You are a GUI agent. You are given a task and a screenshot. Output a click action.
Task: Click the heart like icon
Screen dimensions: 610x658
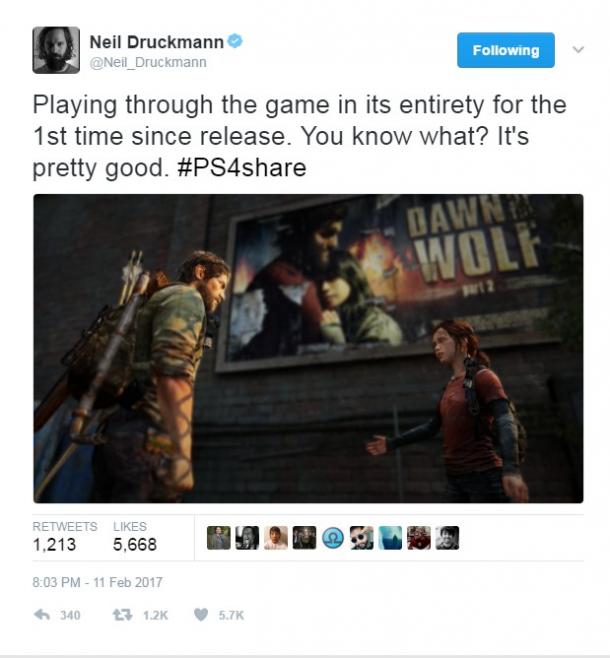(x=201, y=615)
